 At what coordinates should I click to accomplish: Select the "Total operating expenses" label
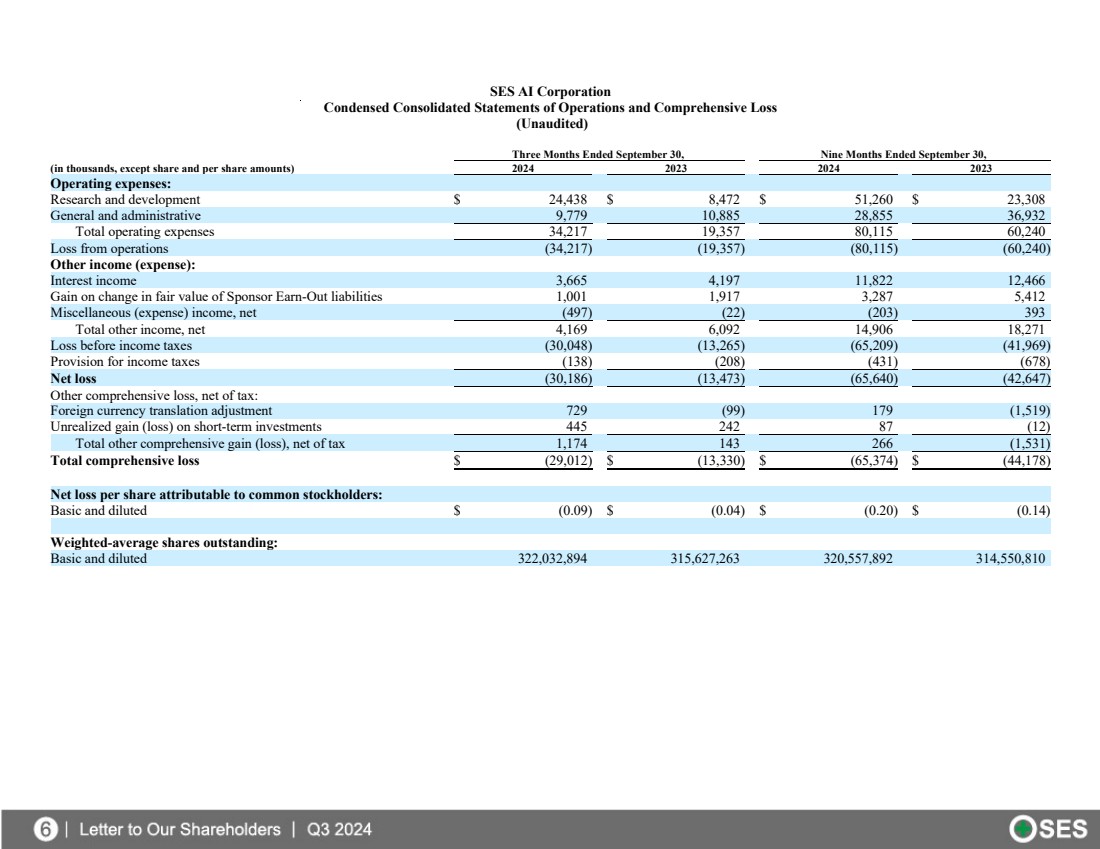(145, 232)
